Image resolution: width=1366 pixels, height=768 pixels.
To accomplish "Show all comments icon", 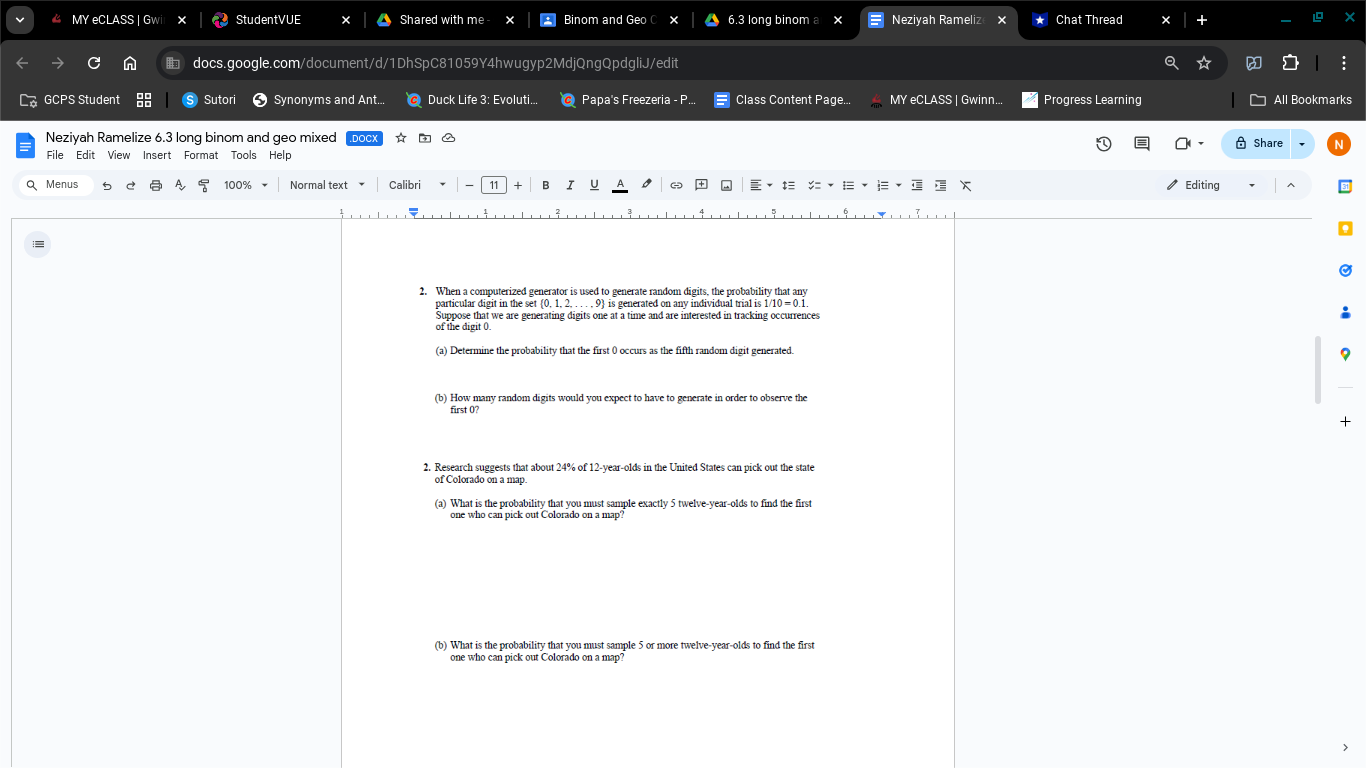I will 1142,144.
